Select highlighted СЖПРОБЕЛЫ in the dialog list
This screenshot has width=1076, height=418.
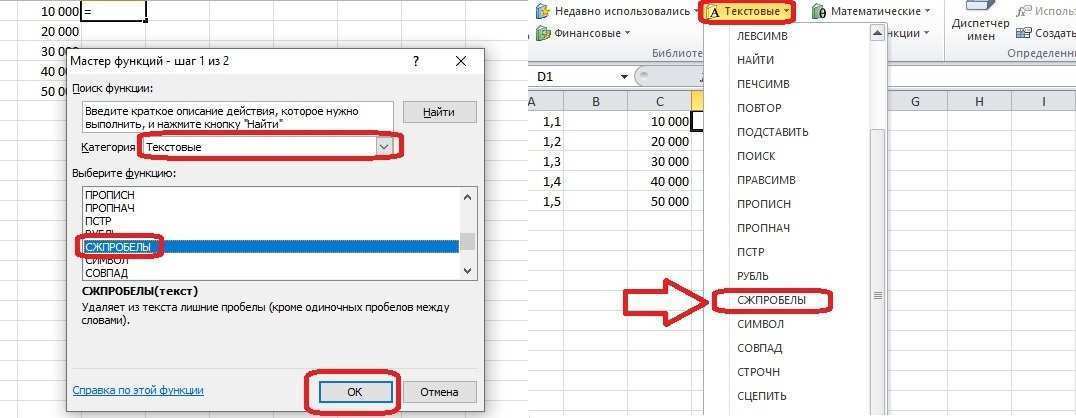[x=270, y=246]
